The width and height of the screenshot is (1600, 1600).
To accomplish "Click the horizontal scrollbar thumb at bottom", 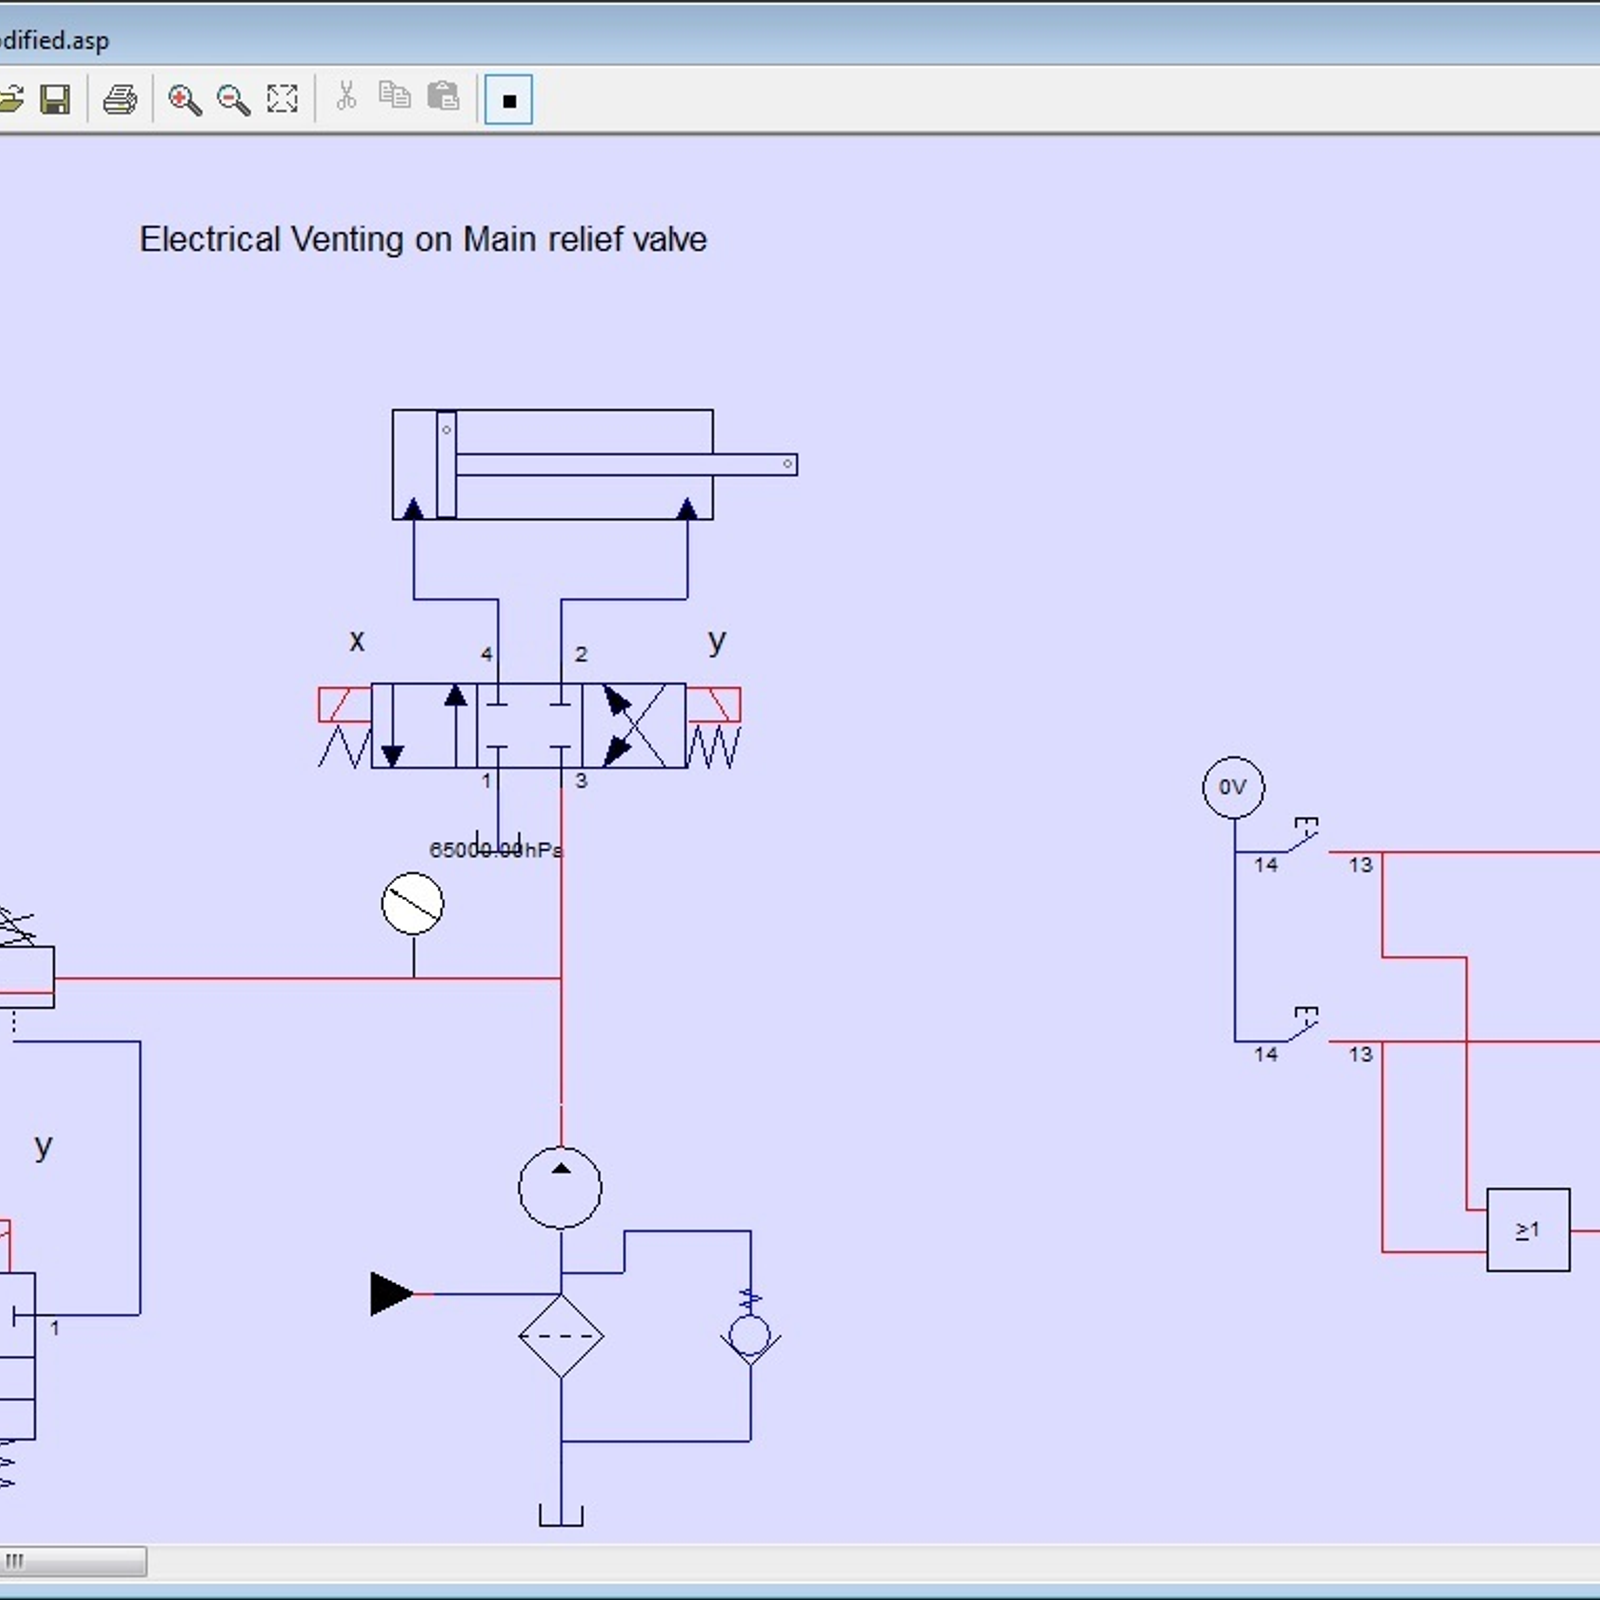I will (x=73, y=1561).
